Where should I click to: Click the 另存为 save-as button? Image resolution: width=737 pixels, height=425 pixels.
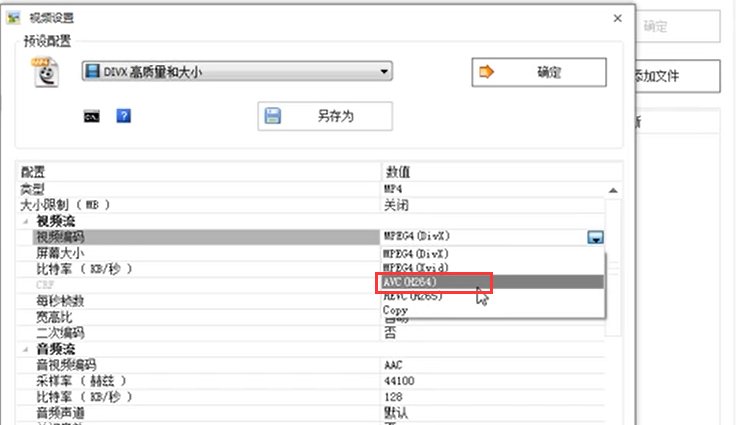325,116
